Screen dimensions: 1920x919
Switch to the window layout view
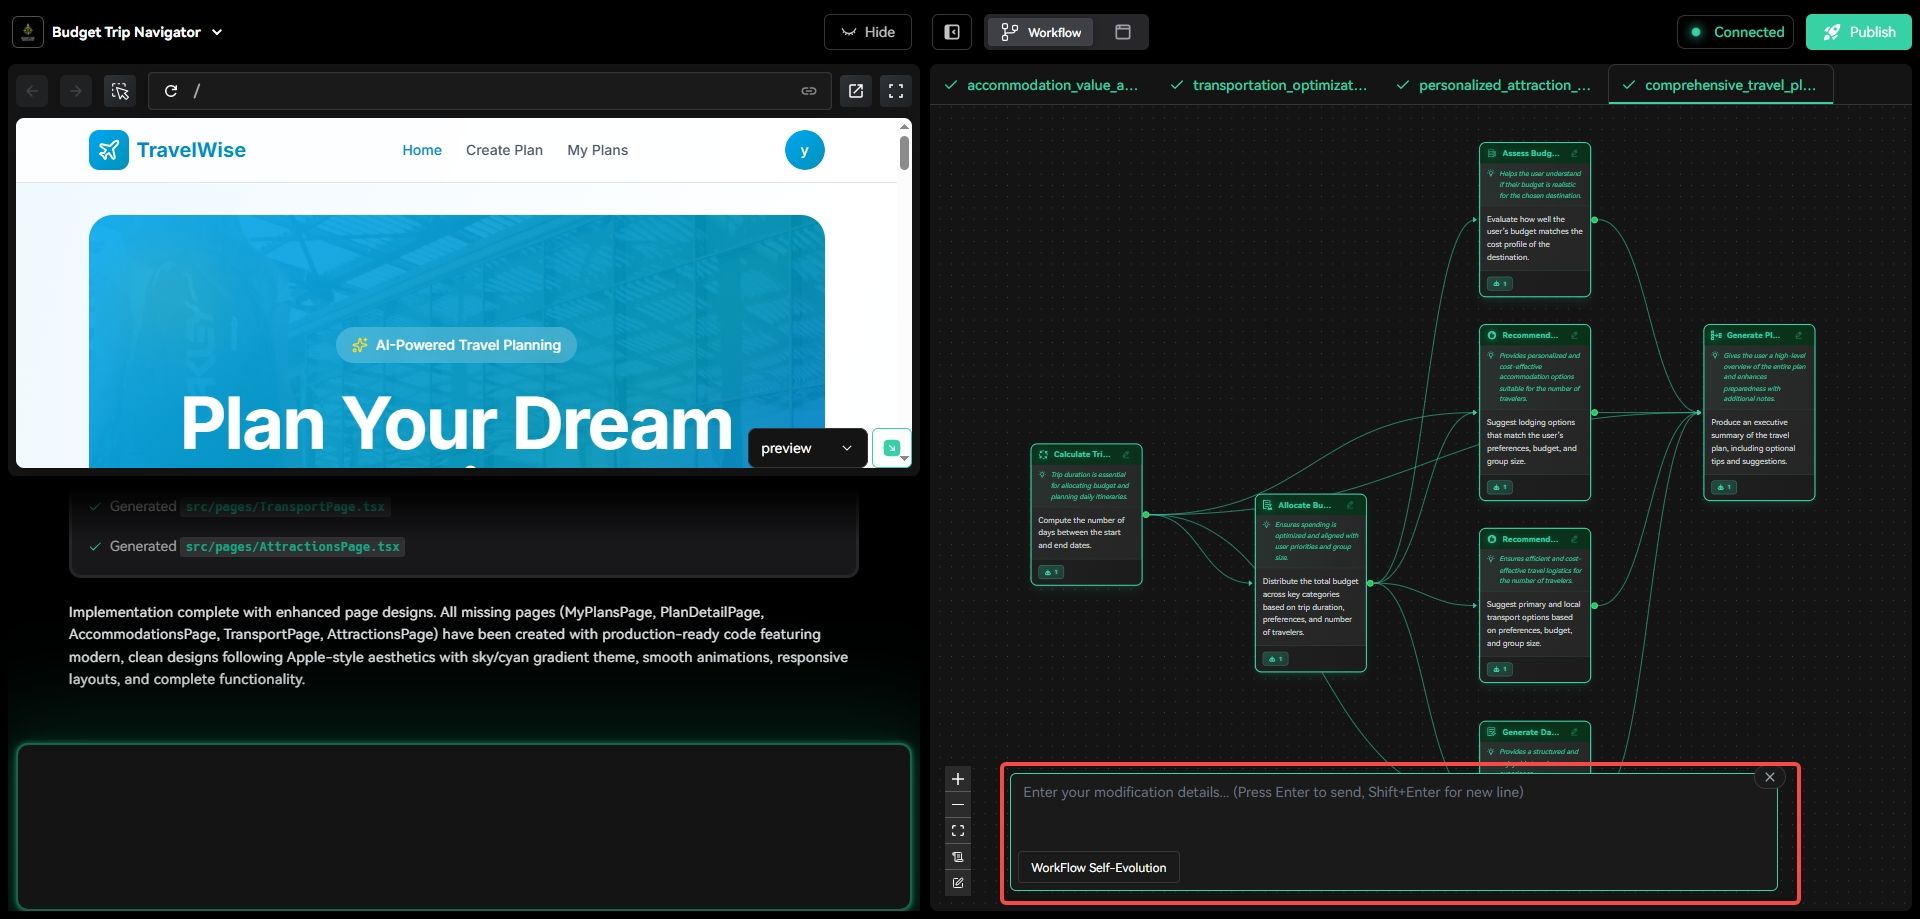point(1123,32)
